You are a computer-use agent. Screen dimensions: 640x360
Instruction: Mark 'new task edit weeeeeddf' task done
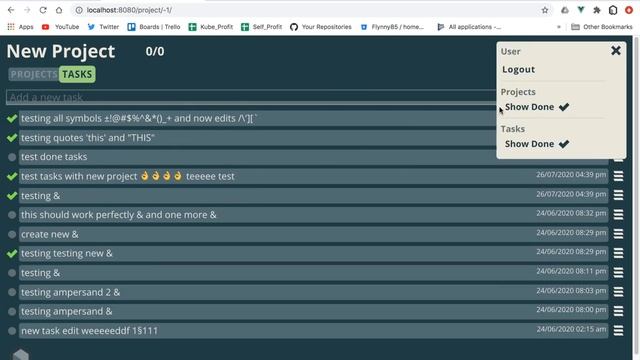pos(12,331)
